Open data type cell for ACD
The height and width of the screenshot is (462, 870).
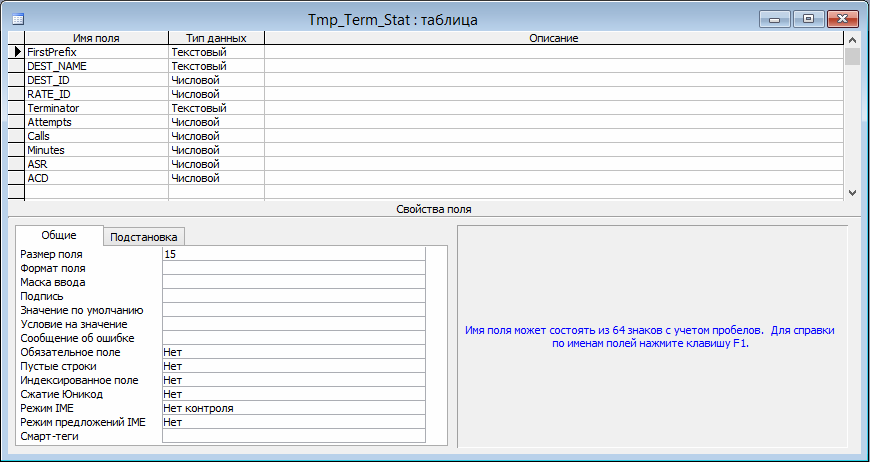point(216,178)
